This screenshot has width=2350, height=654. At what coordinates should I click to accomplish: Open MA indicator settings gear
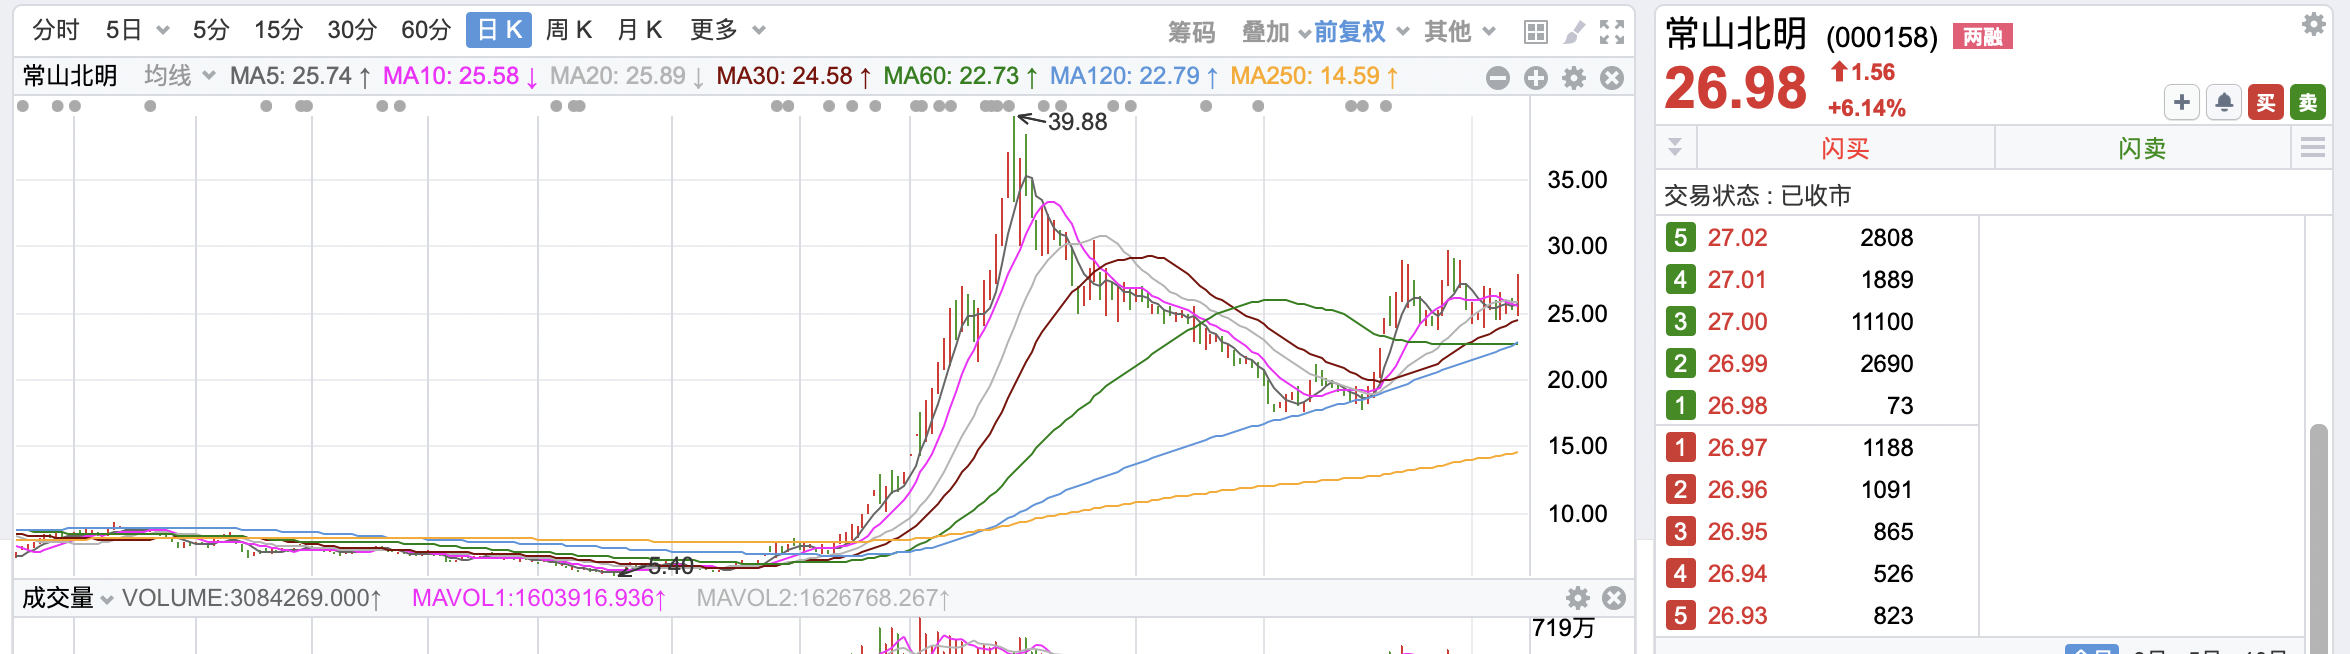click(x=1574, y=78)
